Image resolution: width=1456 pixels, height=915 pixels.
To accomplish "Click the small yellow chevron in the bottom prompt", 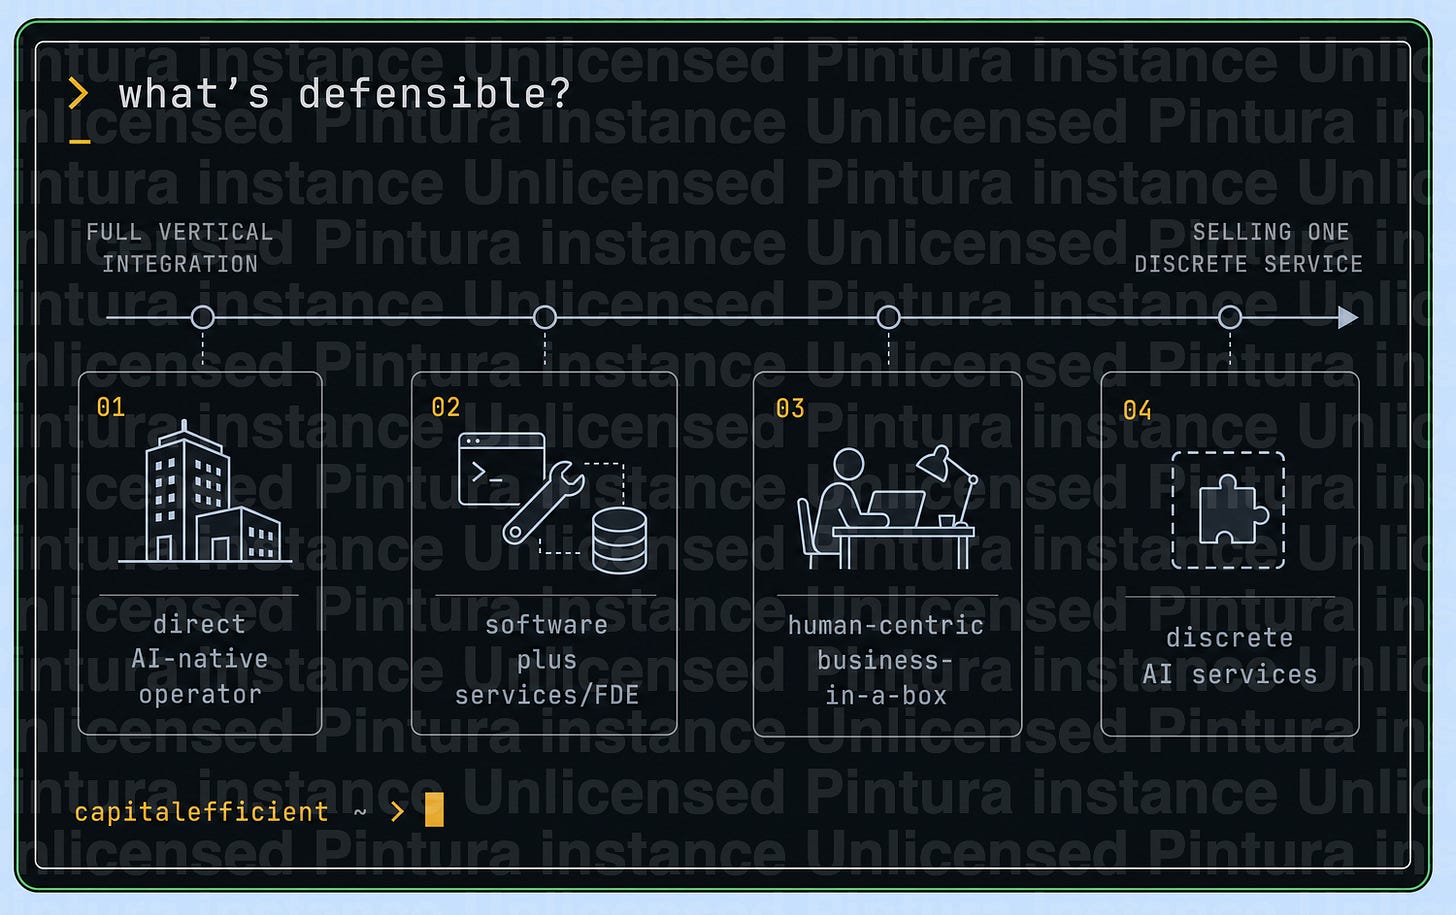I will (398, 811).
